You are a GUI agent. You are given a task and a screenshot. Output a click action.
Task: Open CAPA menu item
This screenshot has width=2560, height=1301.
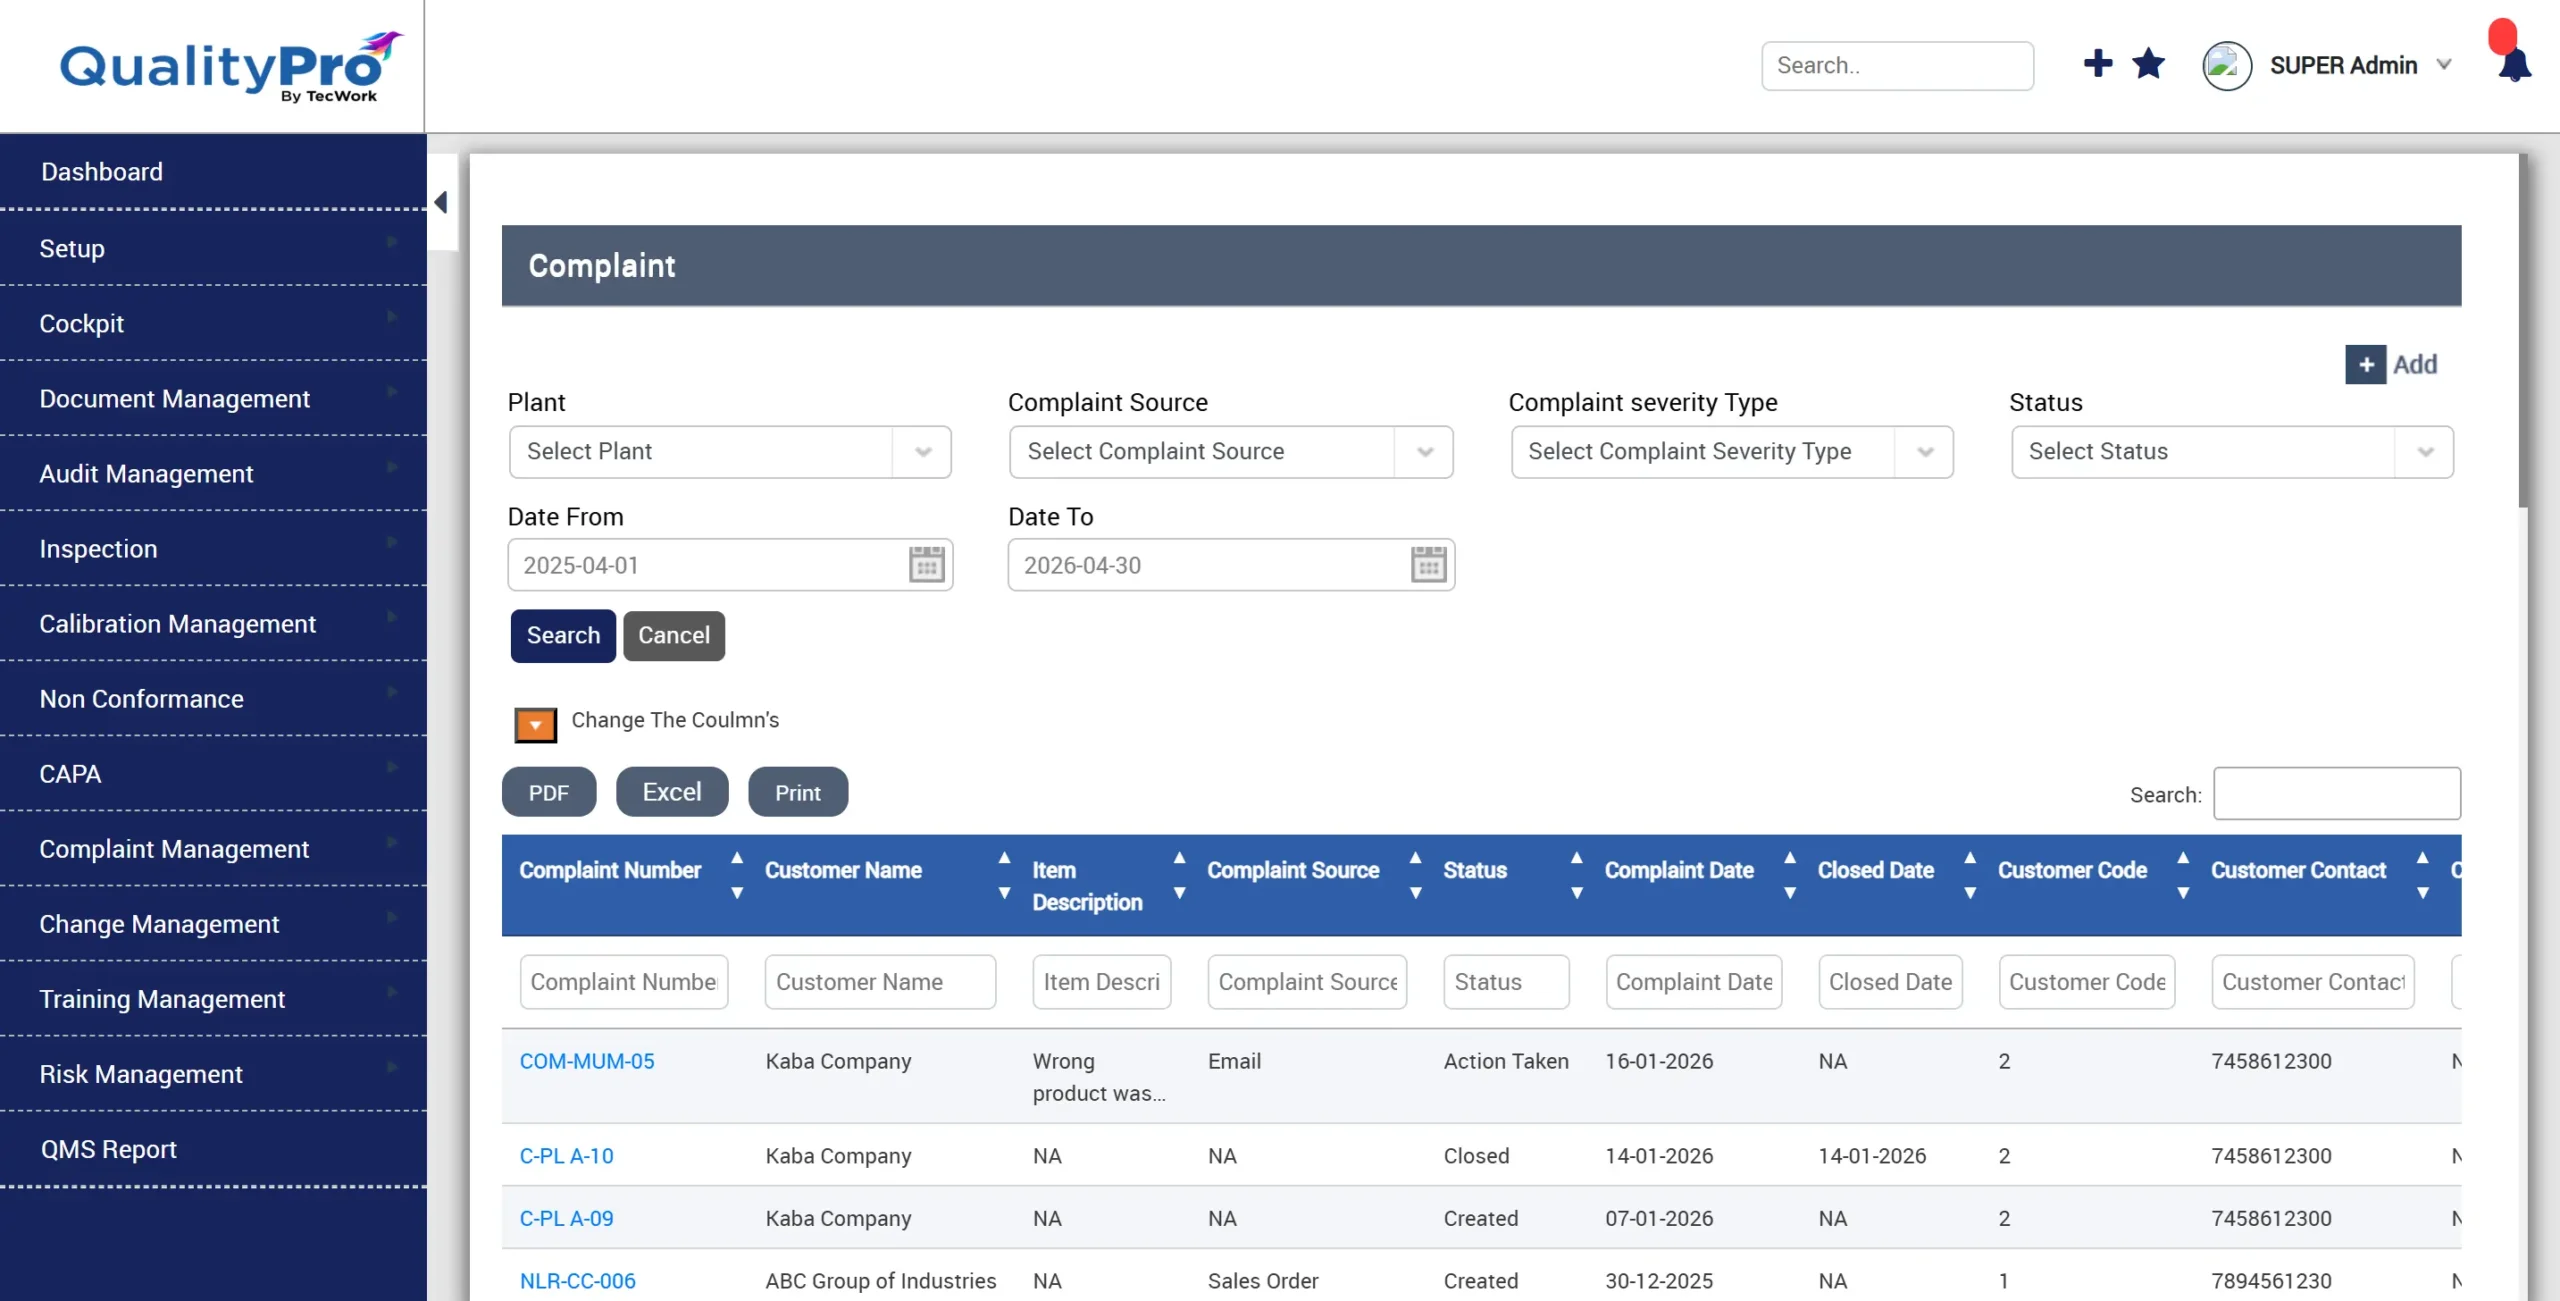pos(213,773)
